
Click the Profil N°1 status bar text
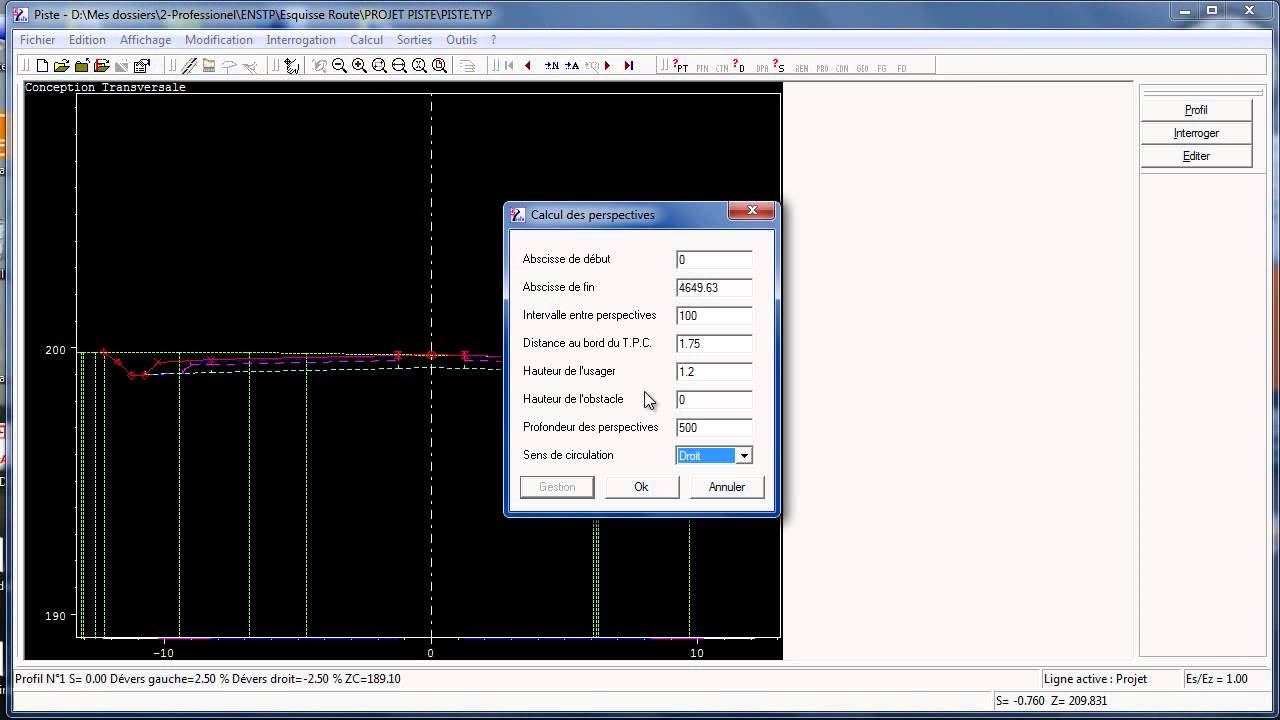(207, 679)
